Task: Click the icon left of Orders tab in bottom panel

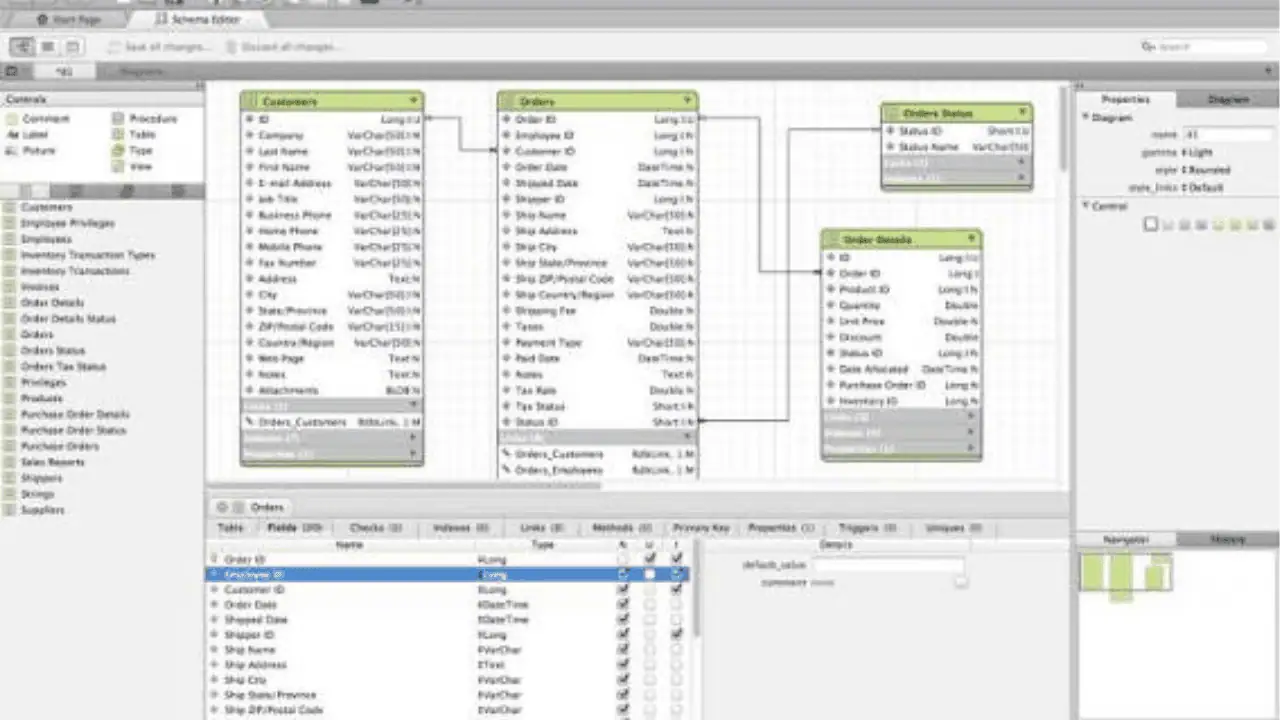Action: 238,507
